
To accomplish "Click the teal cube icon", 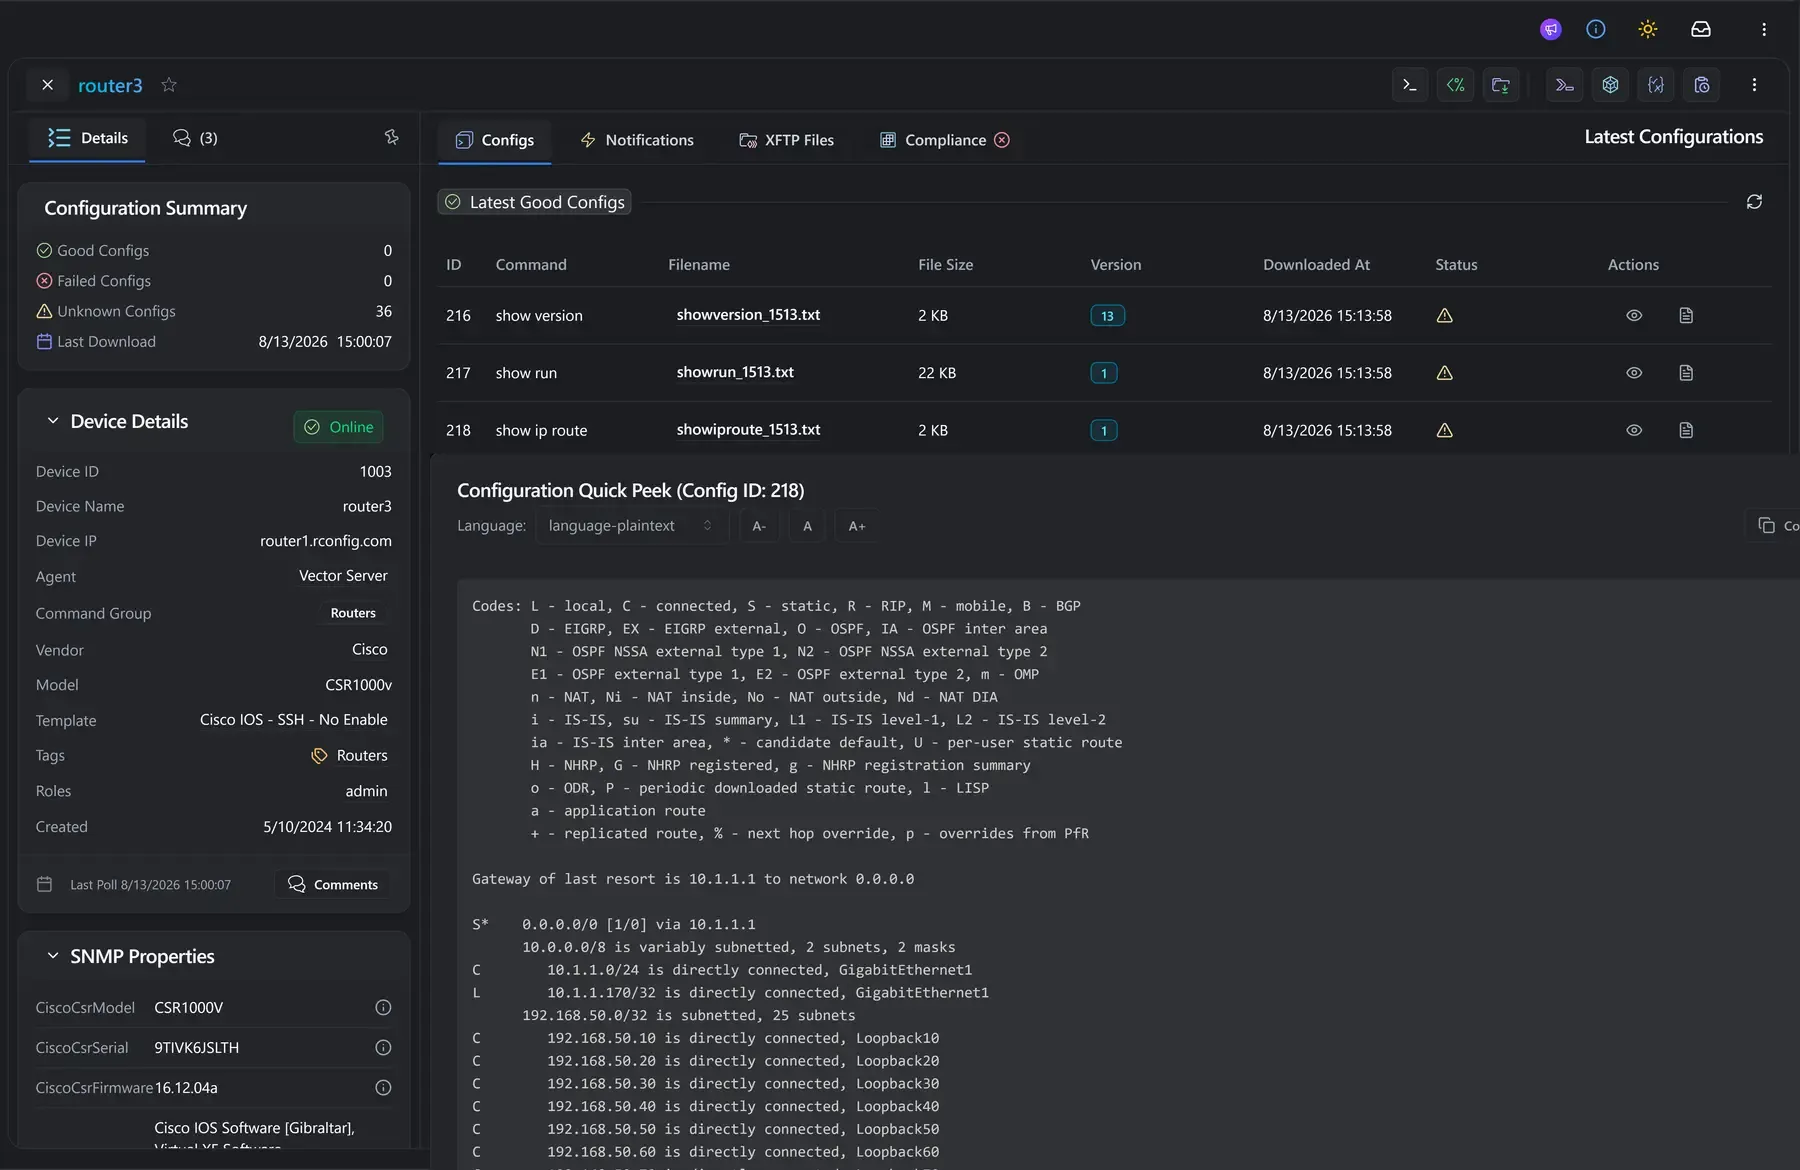I will click(x=1610, y=85).
